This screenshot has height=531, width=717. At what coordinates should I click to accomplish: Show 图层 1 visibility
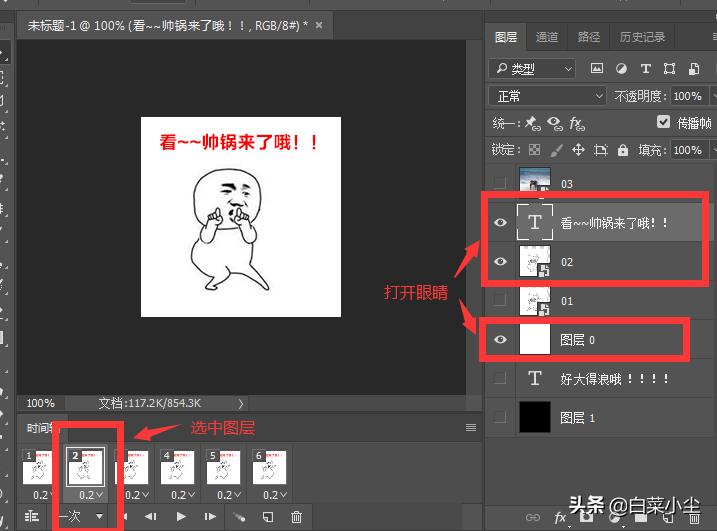(x=500, y=417)
